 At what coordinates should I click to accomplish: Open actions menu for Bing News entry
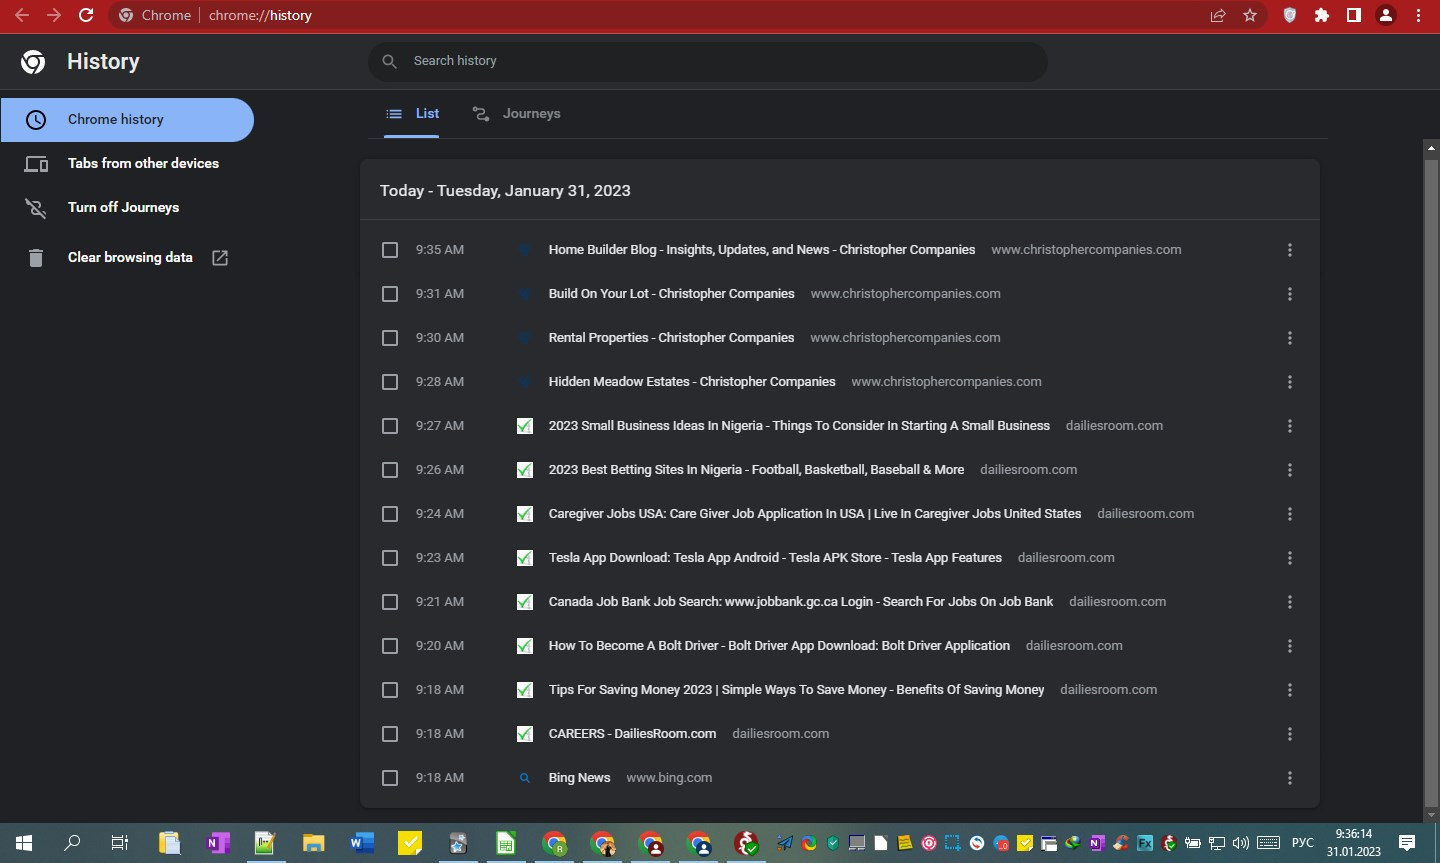[1290, 778]
